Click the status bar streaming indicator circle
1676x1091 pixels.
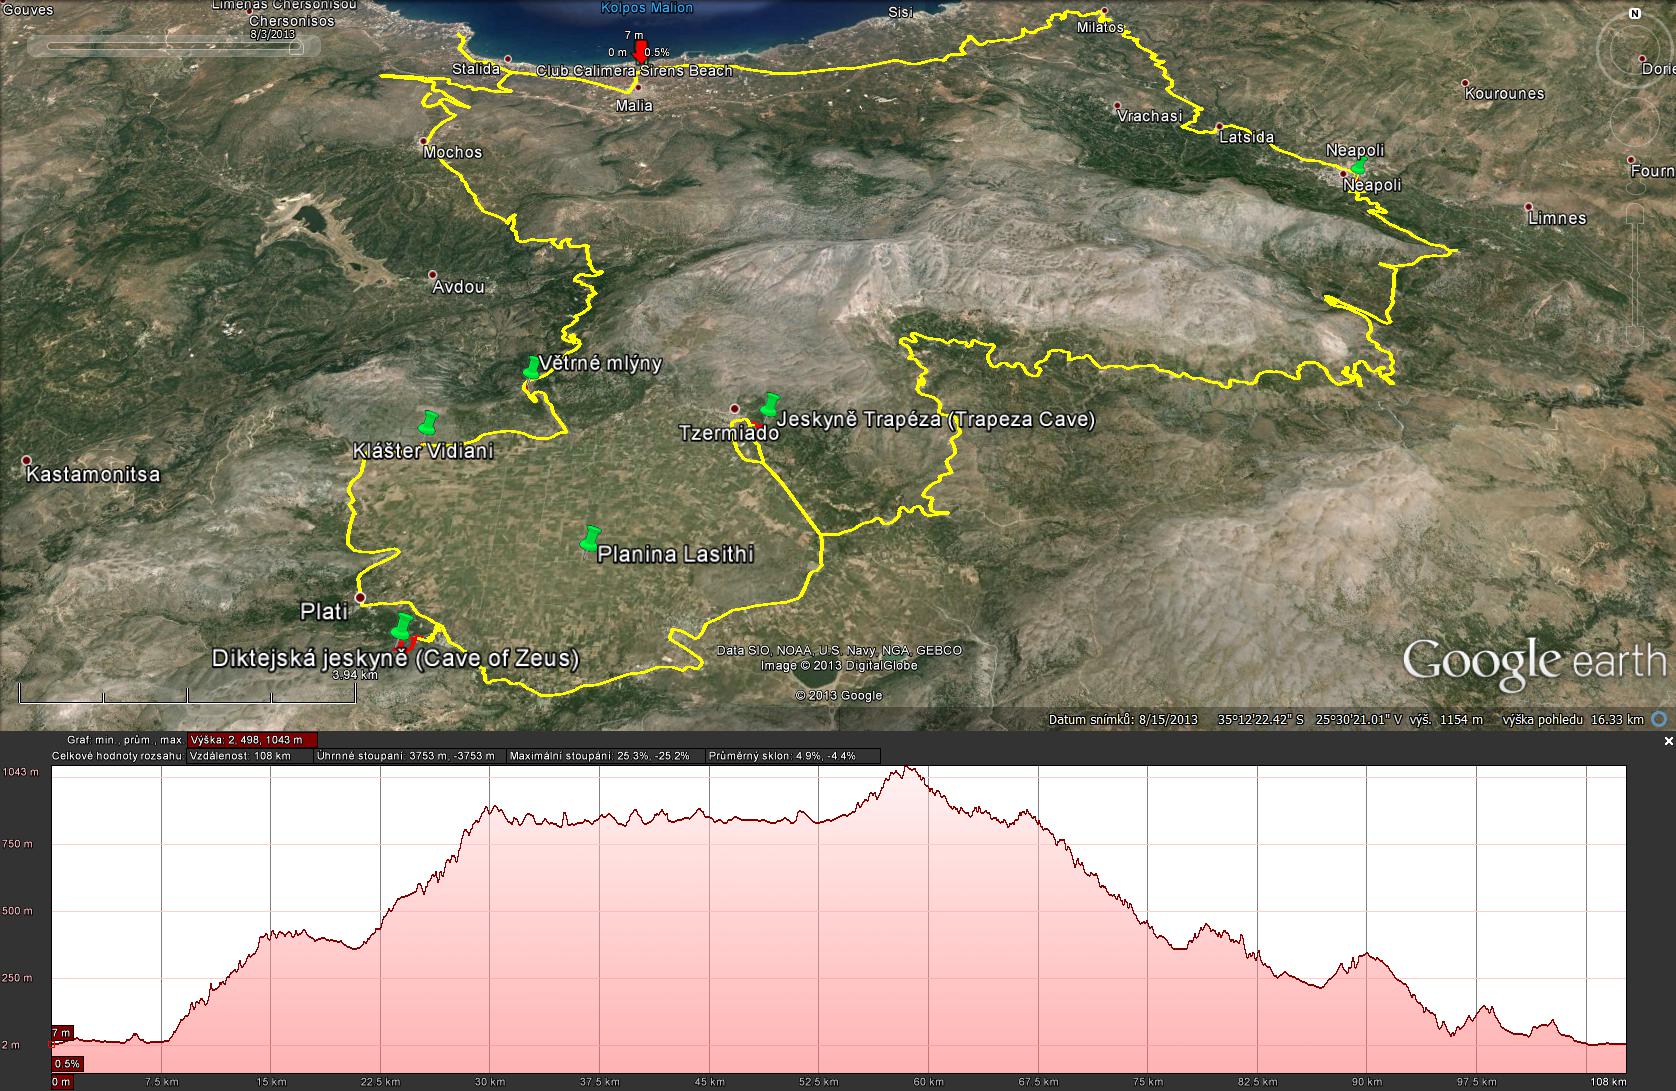click(1660, 719)
